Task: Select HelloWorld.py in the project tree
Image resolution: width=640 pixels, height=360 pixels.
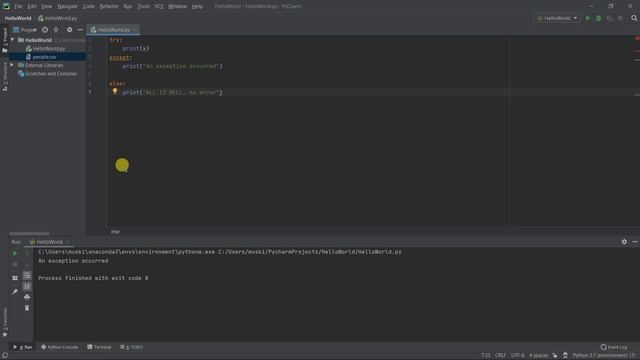Action: click(x=45, y=49)
